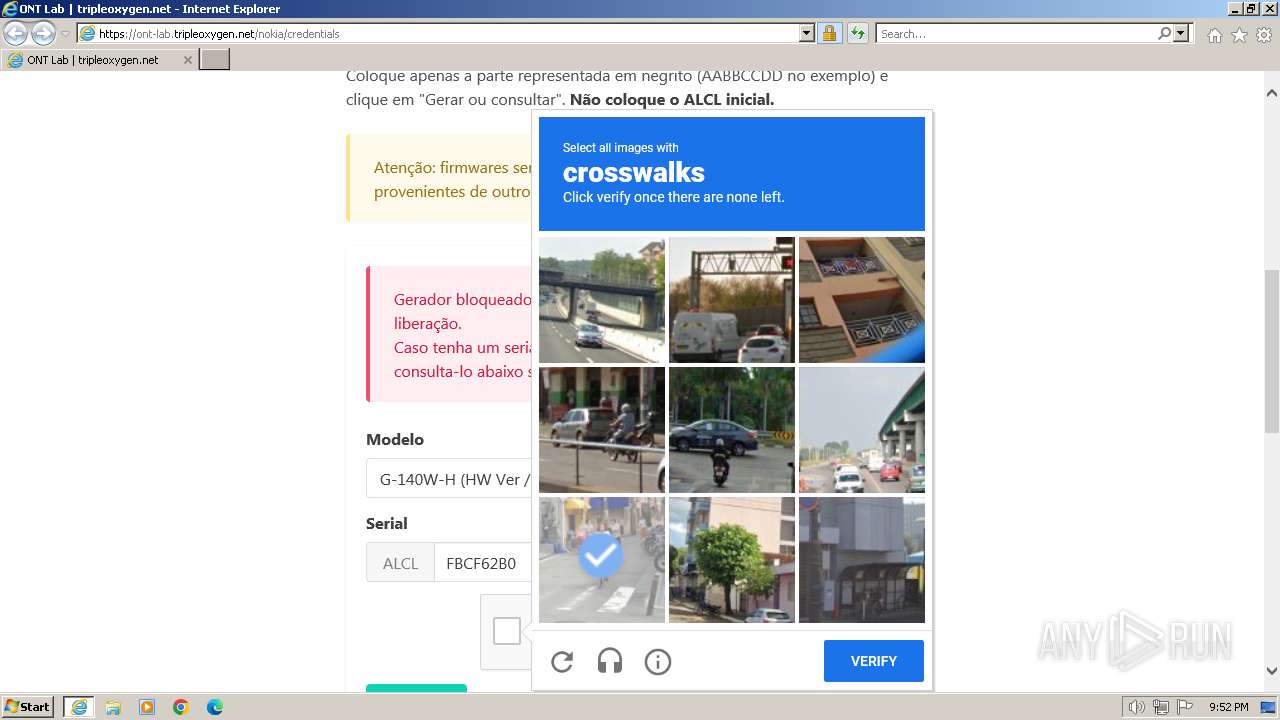This screenshot has width=1280, height=720.
Task: Open the network tray icon
Action: (1161, 707)
